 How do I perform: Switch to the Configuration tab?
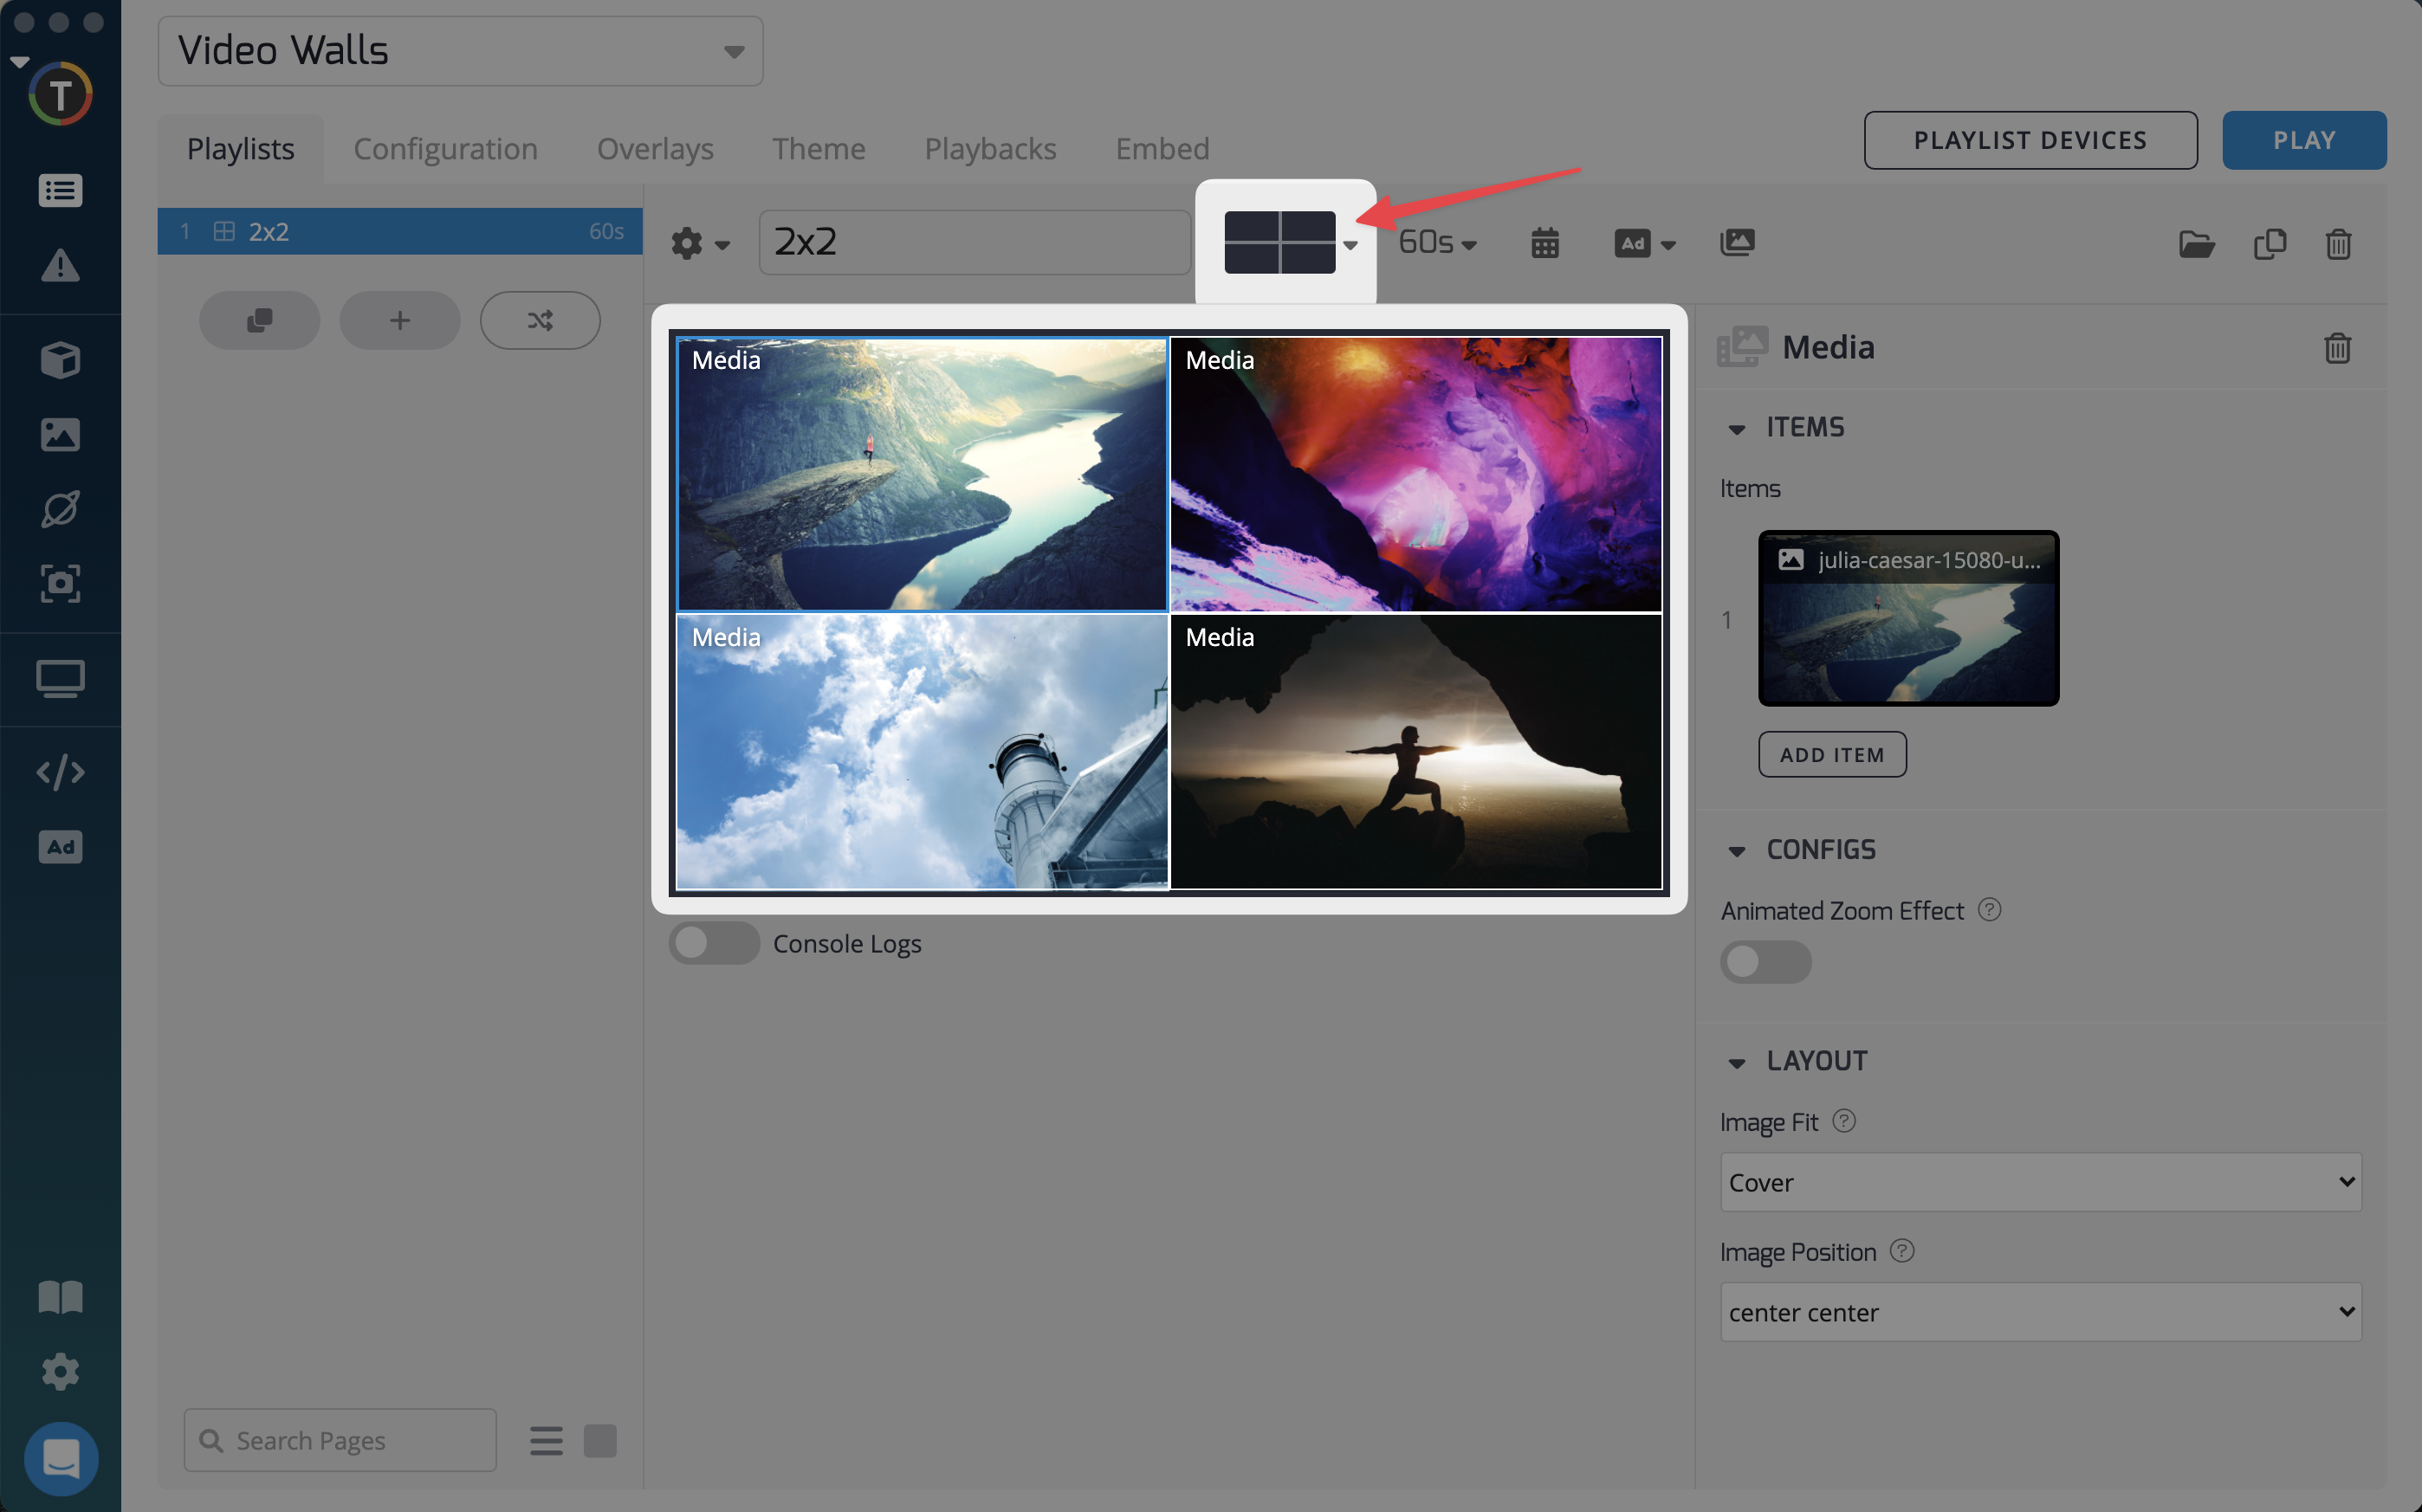[445, 149]
